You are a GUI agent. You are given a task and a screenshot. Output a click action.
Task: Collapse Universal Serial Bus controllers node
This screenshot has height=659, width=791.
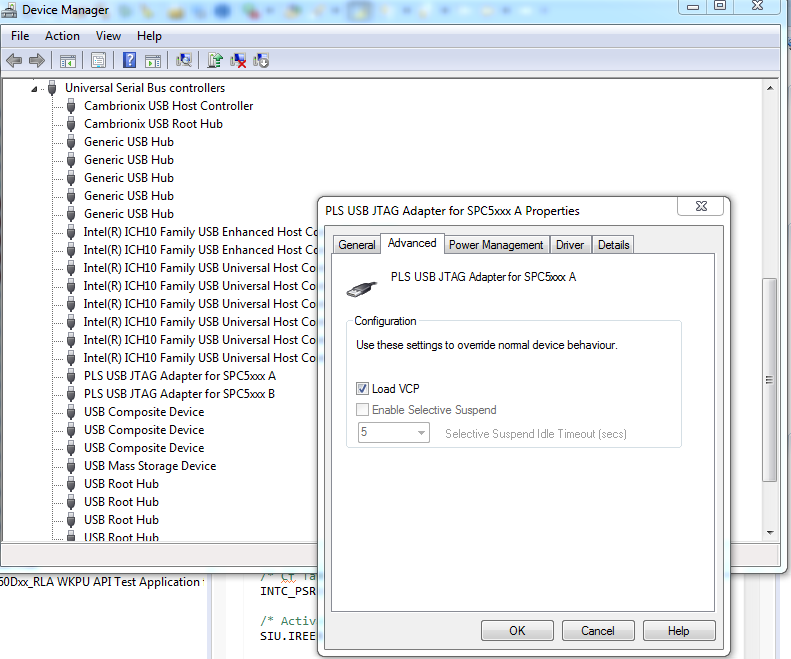coord(34,89)
